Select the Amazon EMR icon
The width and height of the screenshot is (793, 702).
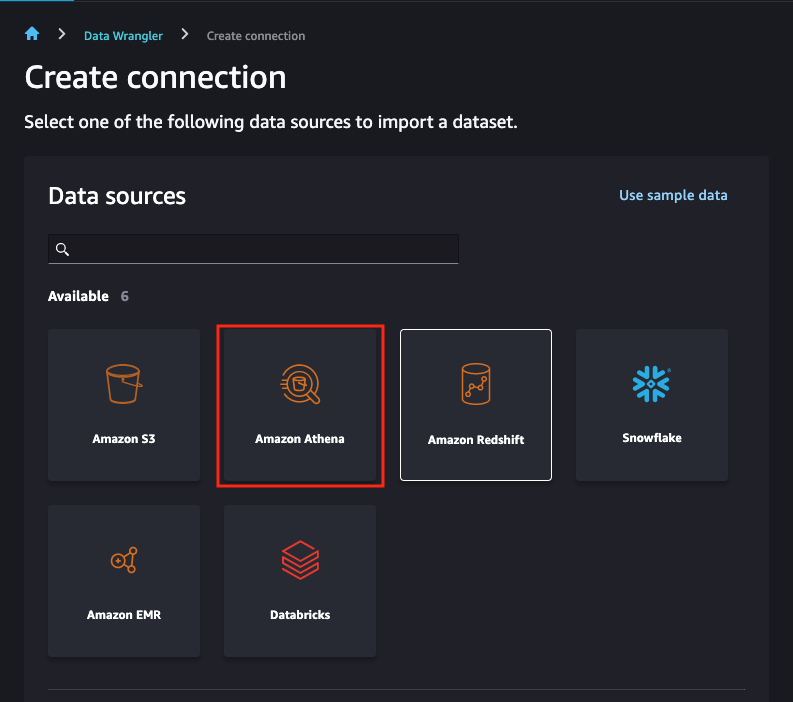tap(124, 560)
